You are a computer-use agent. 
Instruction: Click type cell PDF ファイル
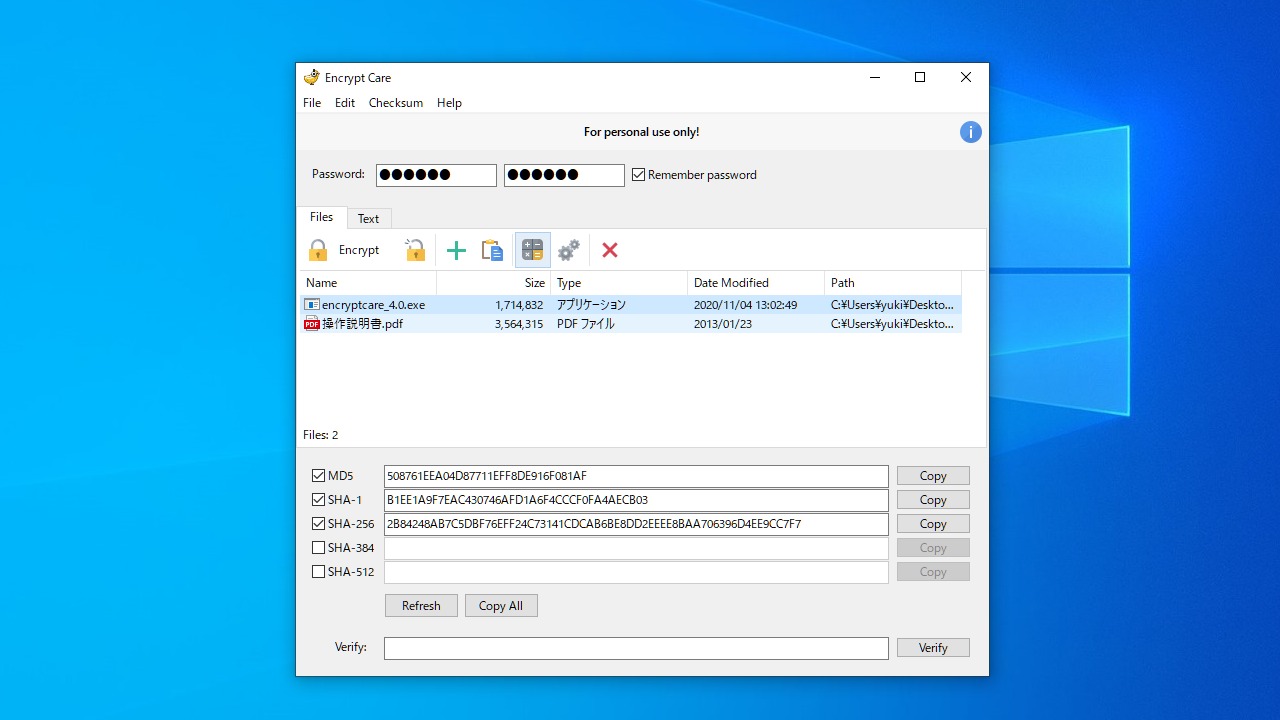pyautogui.click(x=585, y=324)
